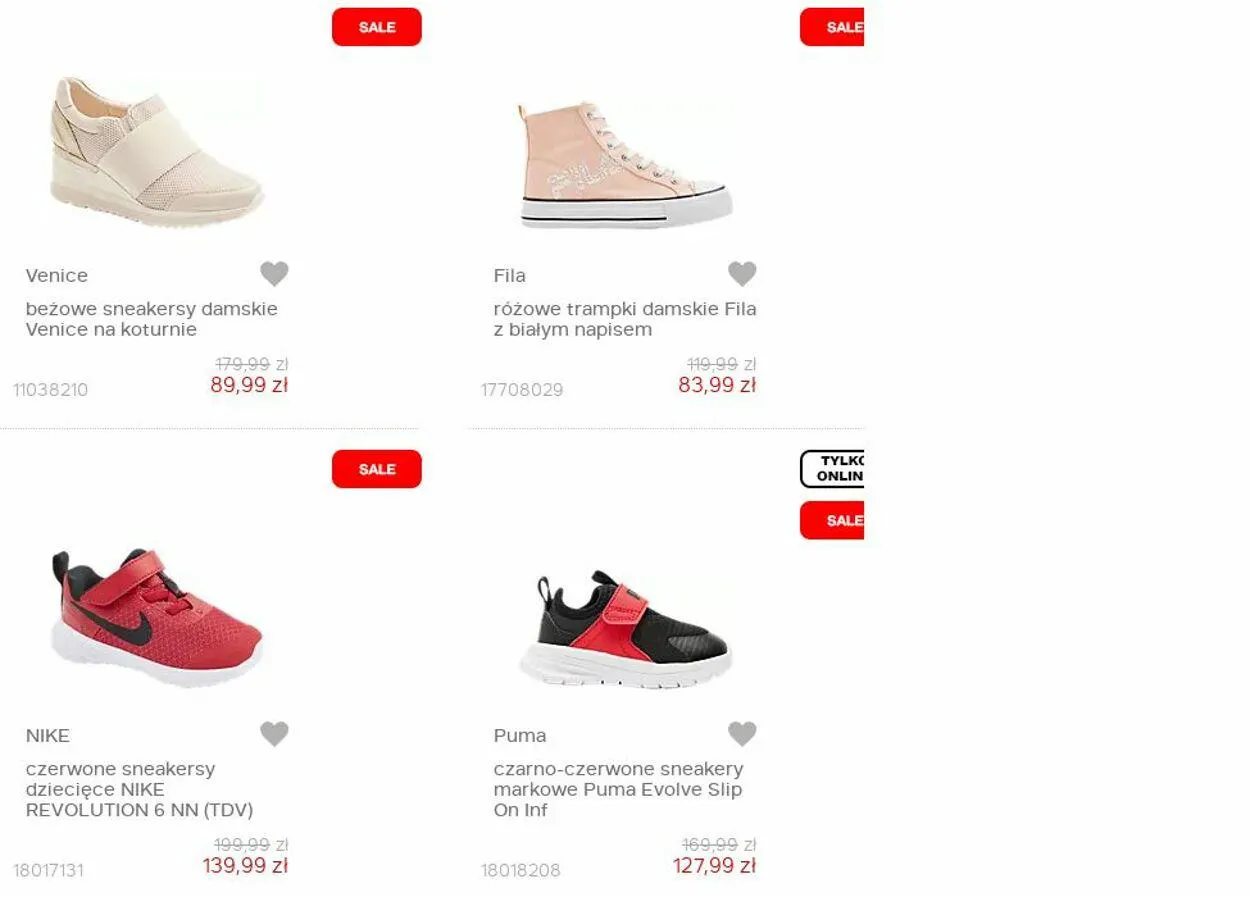Viewport: 1250px width, 897px height.
Task: Click the Tylko Online badge on Puma item
Action: click(832, 469)
